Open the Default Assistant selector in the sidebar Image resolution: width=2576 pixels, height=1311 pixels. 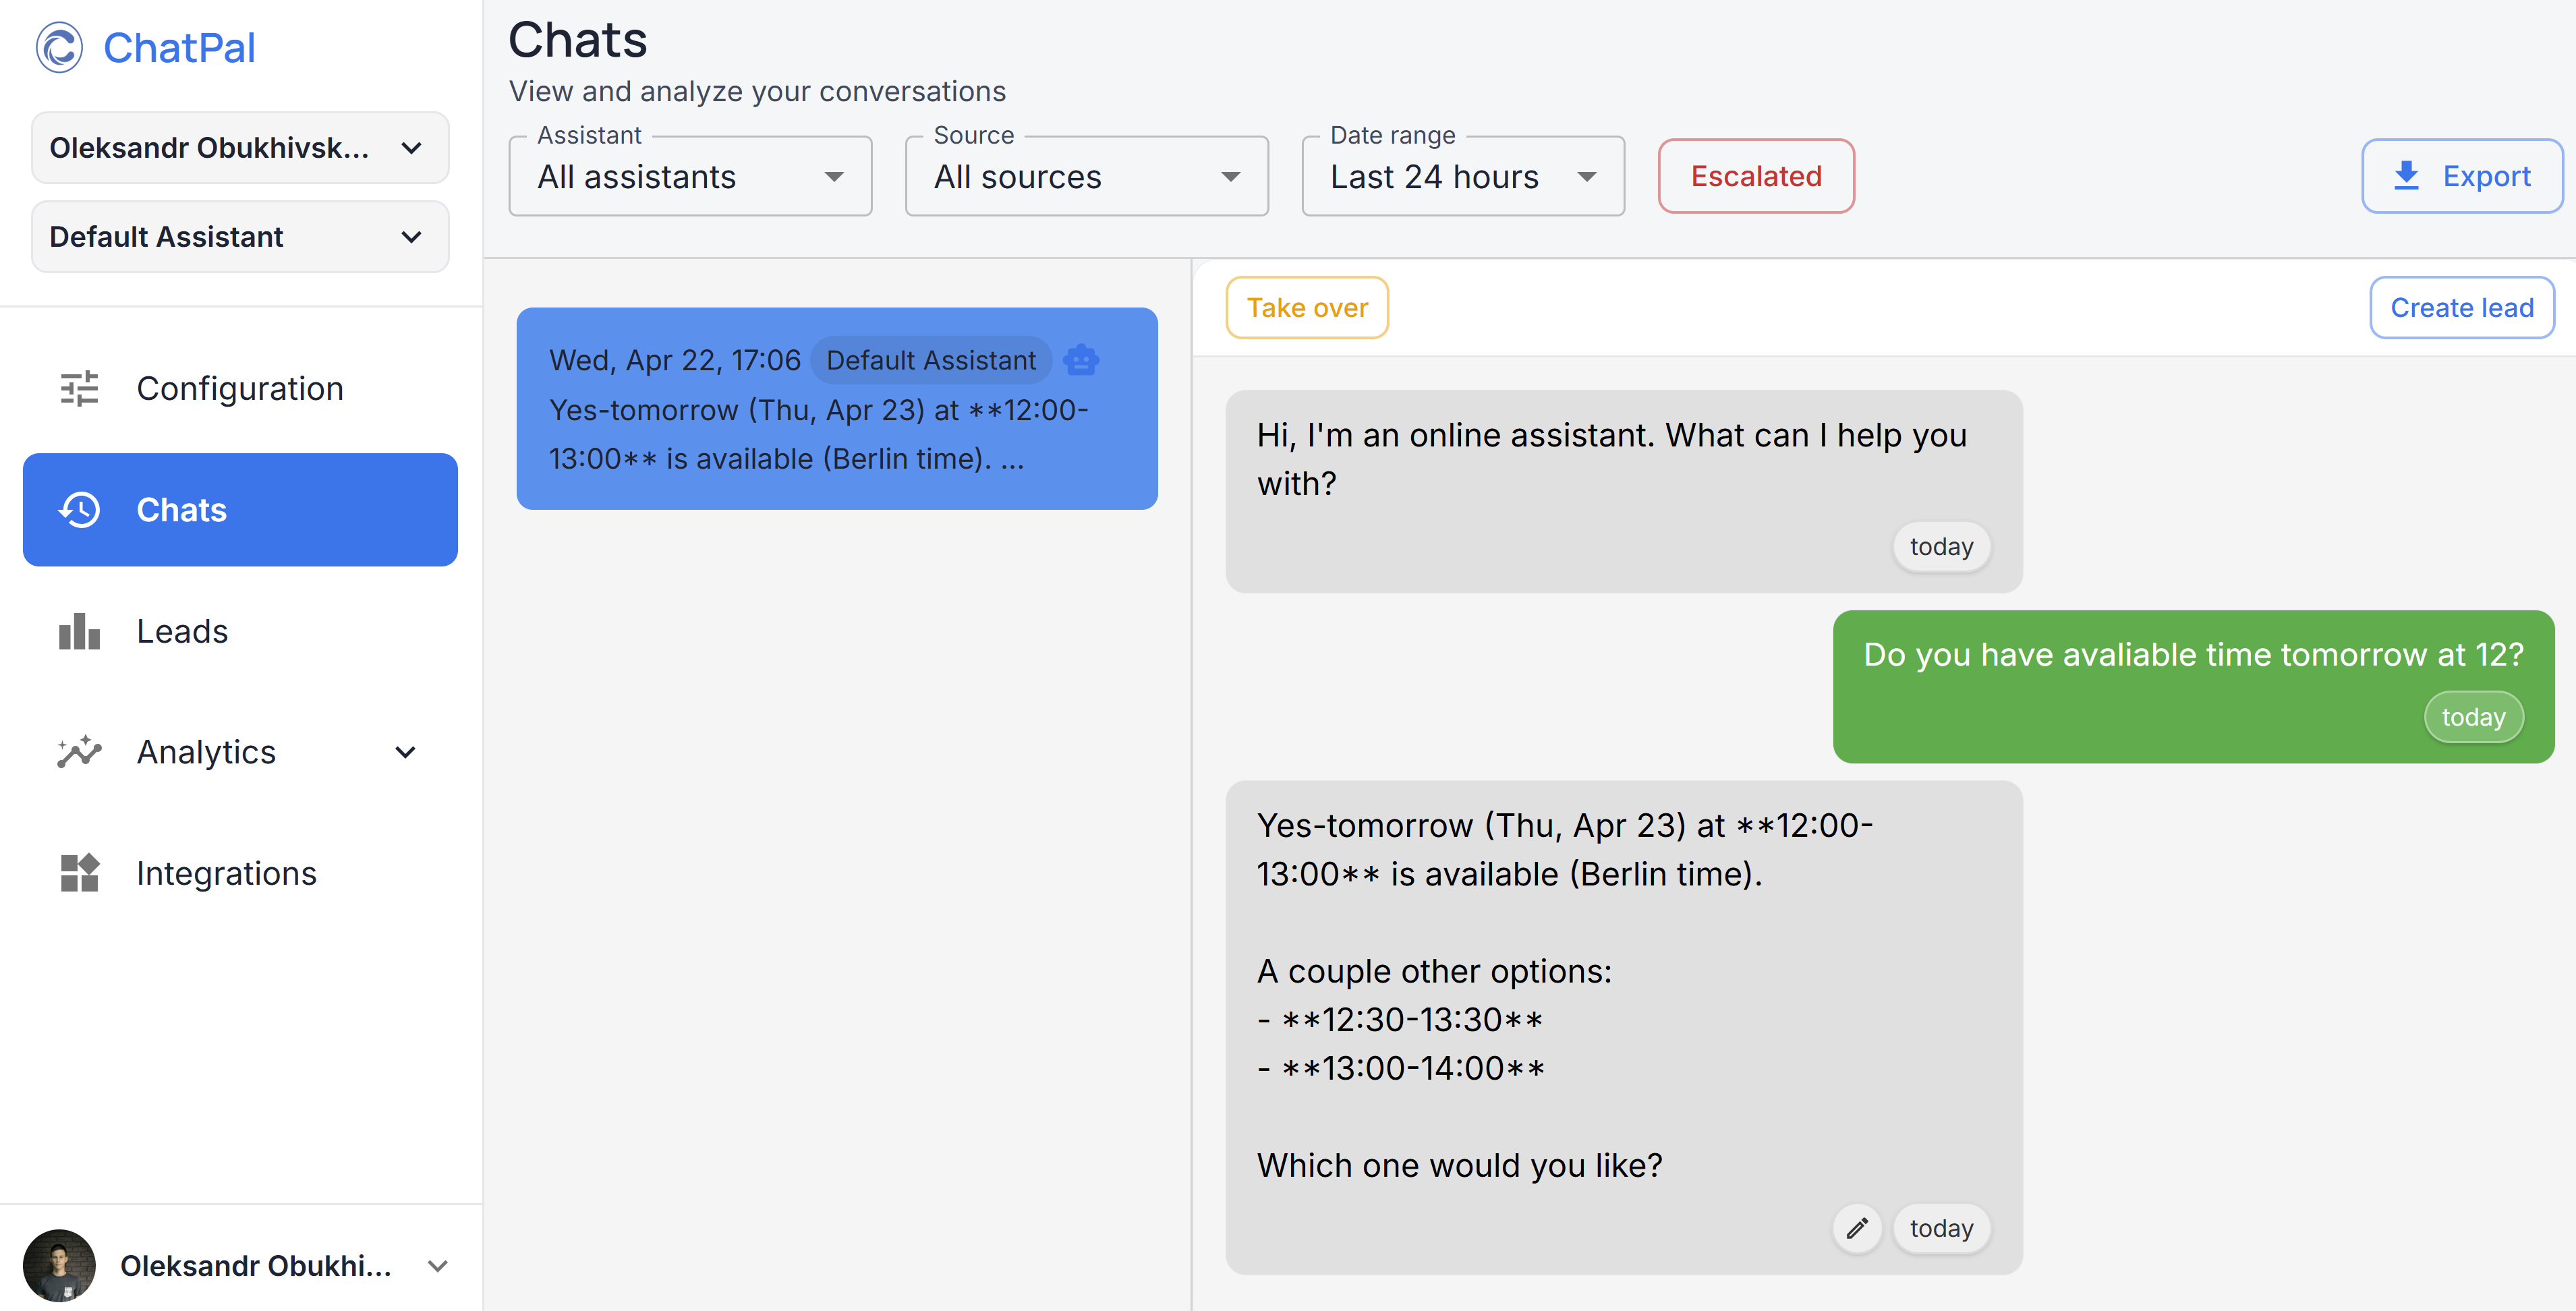pos(240,237)
